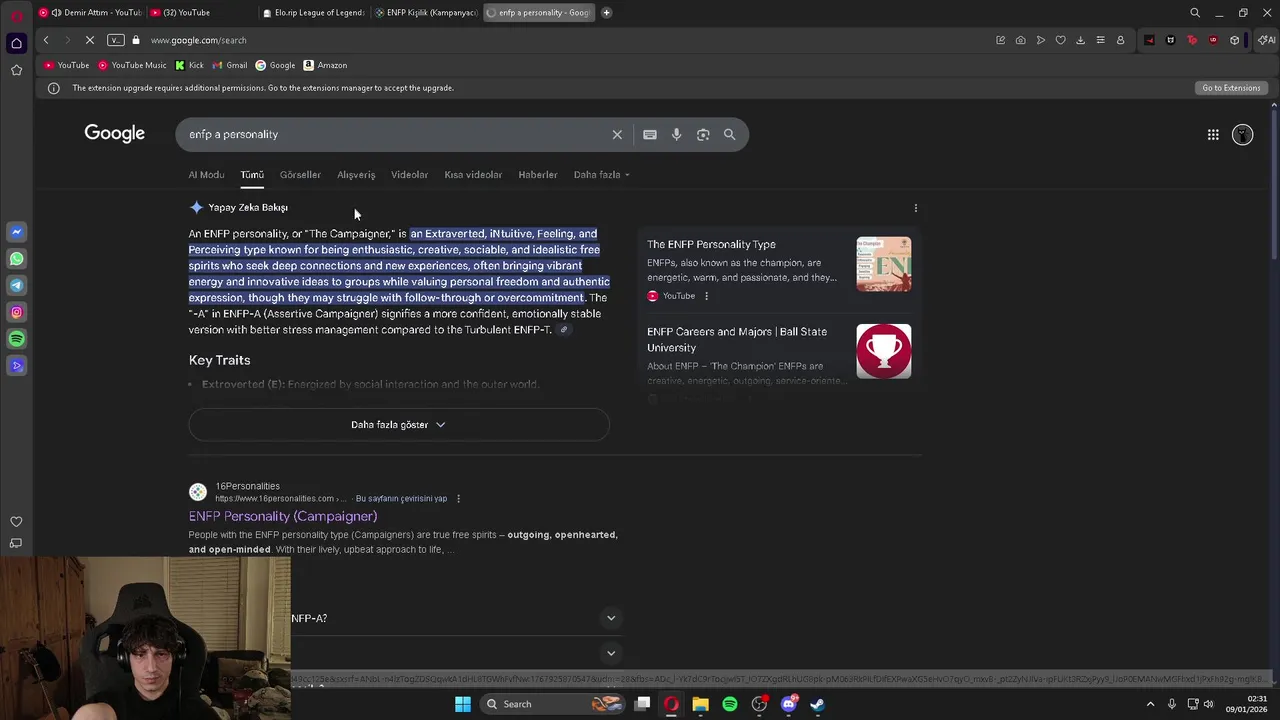Add page to bookmarks heart in toolbar
Image resolution: width=1280 pixels, height=720 pixels.
(x=1060, y=40)
